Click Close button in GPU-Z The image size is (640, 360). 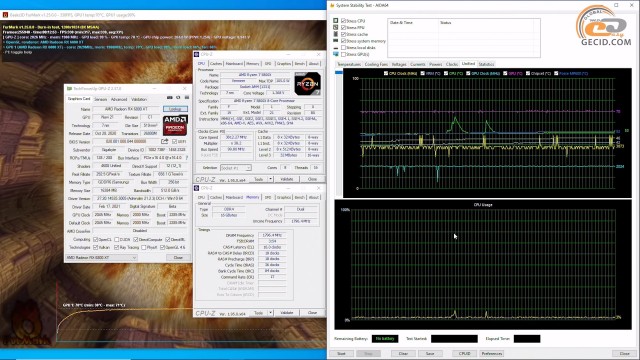click(x=178, y=258)
